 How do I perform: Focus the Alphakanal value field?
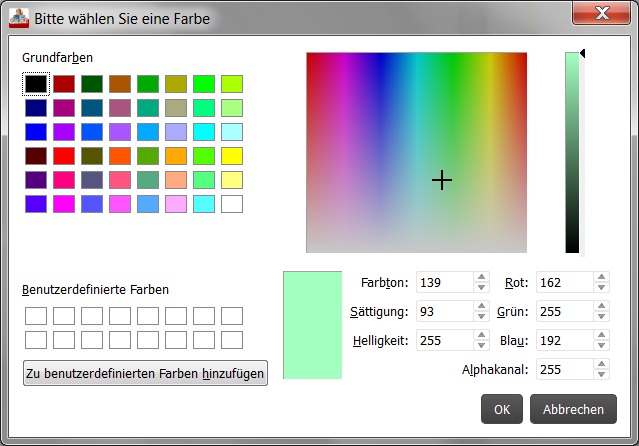(563, 370)
